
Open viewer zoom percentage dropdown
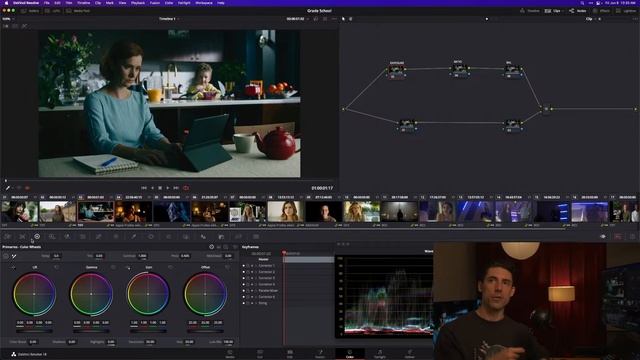click(8, 19)
